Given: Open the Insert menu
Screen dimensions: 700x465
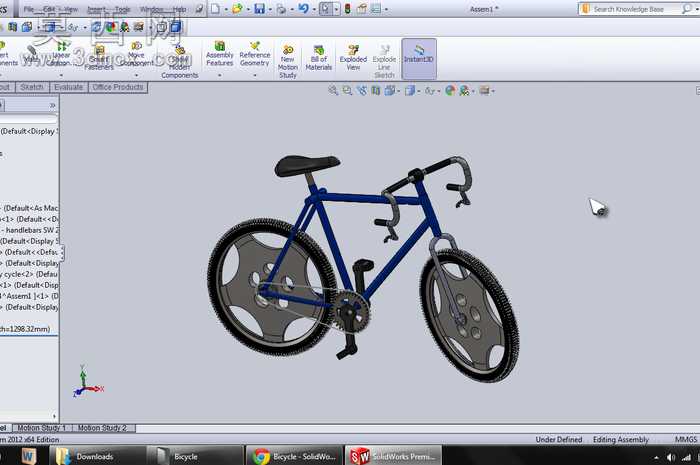Looking at the screenshot, I should pos(96,9).
